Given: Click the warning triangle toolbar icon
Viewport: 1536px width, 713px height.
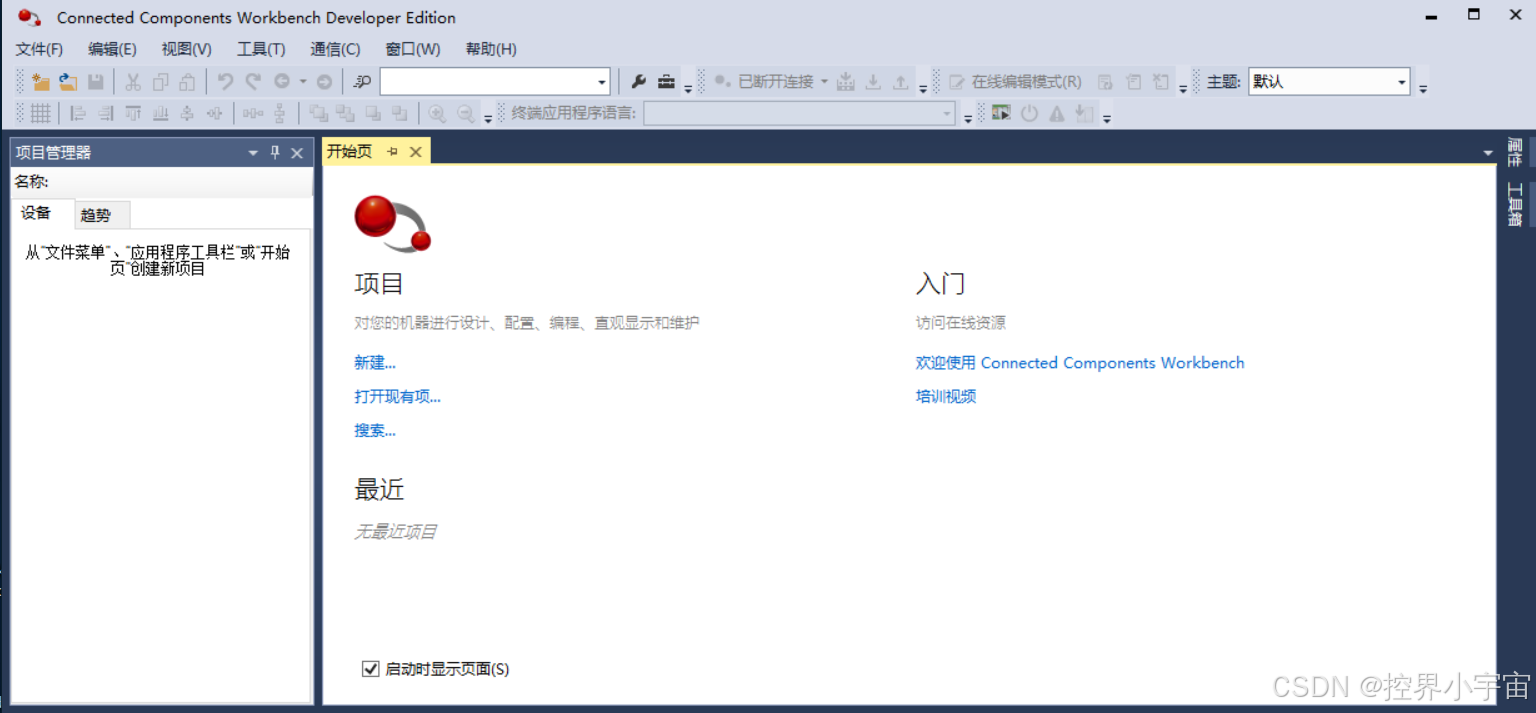Looking at the screenshot, I should click(x=1057, y=113).
